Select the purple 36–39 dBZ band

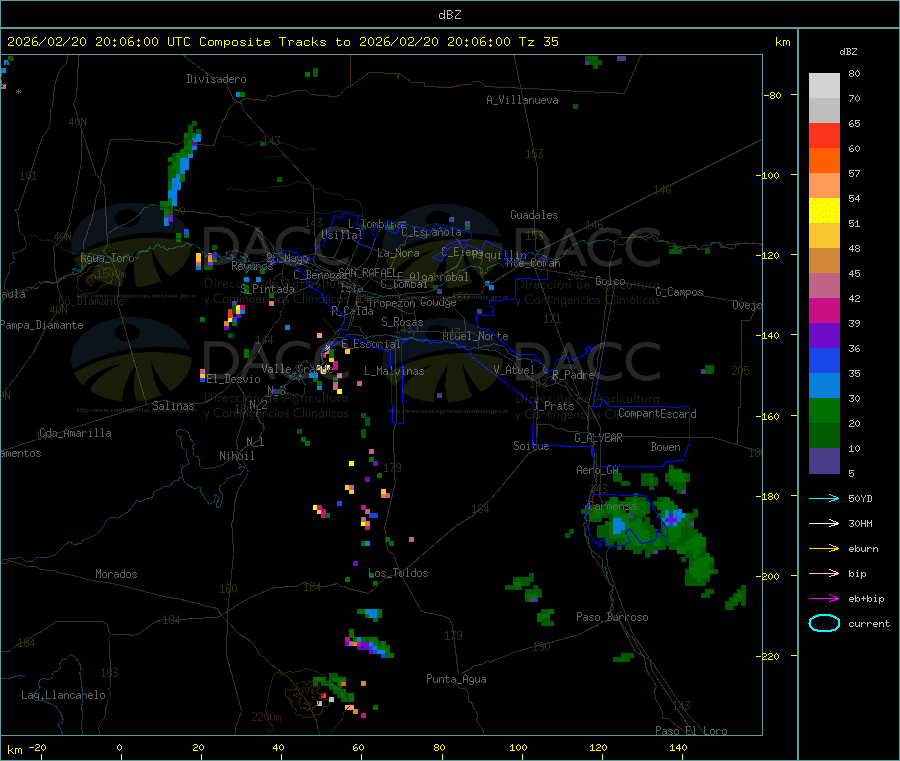824,336
